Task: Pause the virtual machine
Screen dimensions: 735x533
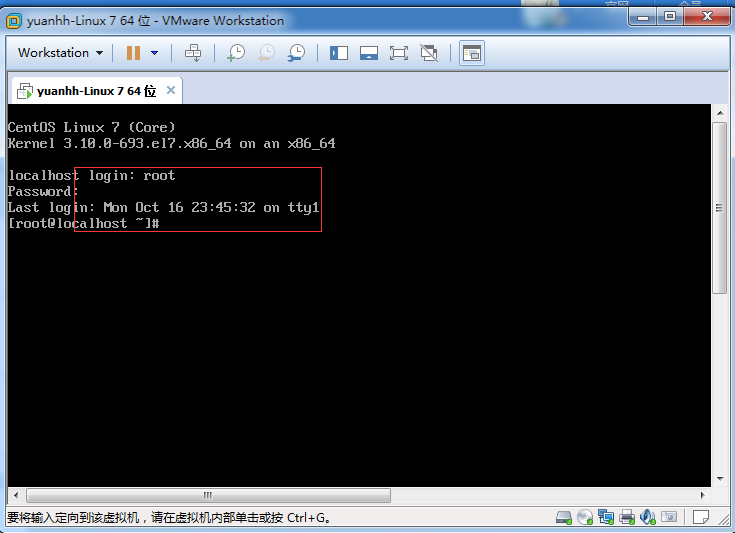Action: click(x=134, y=53)
